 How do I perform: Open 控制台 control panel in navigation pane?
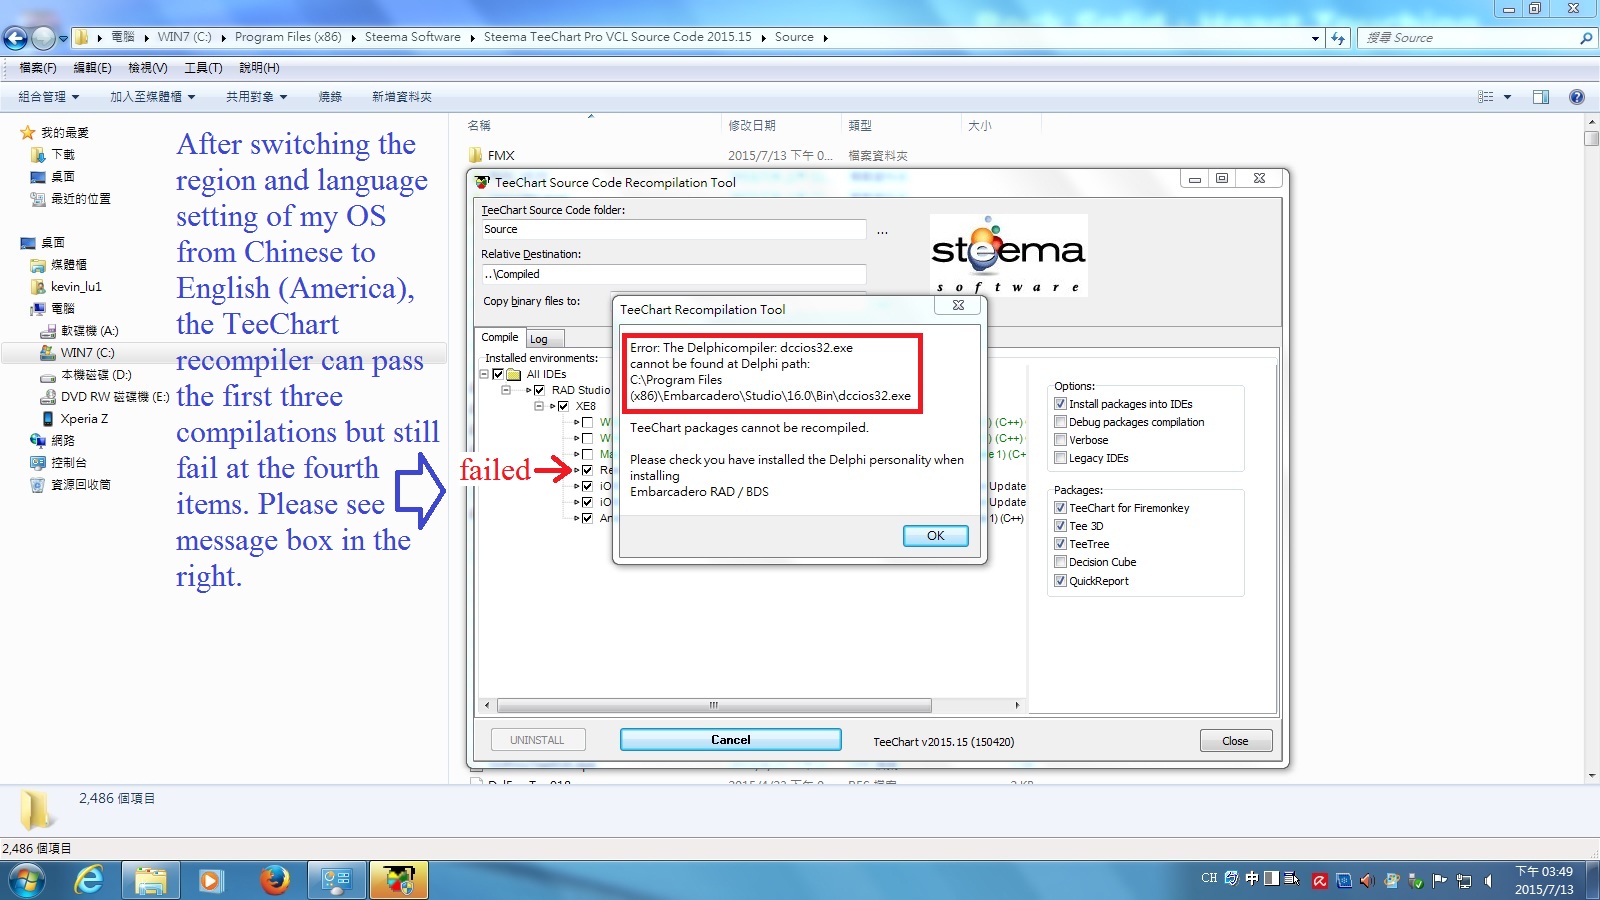tap(69, 463)
